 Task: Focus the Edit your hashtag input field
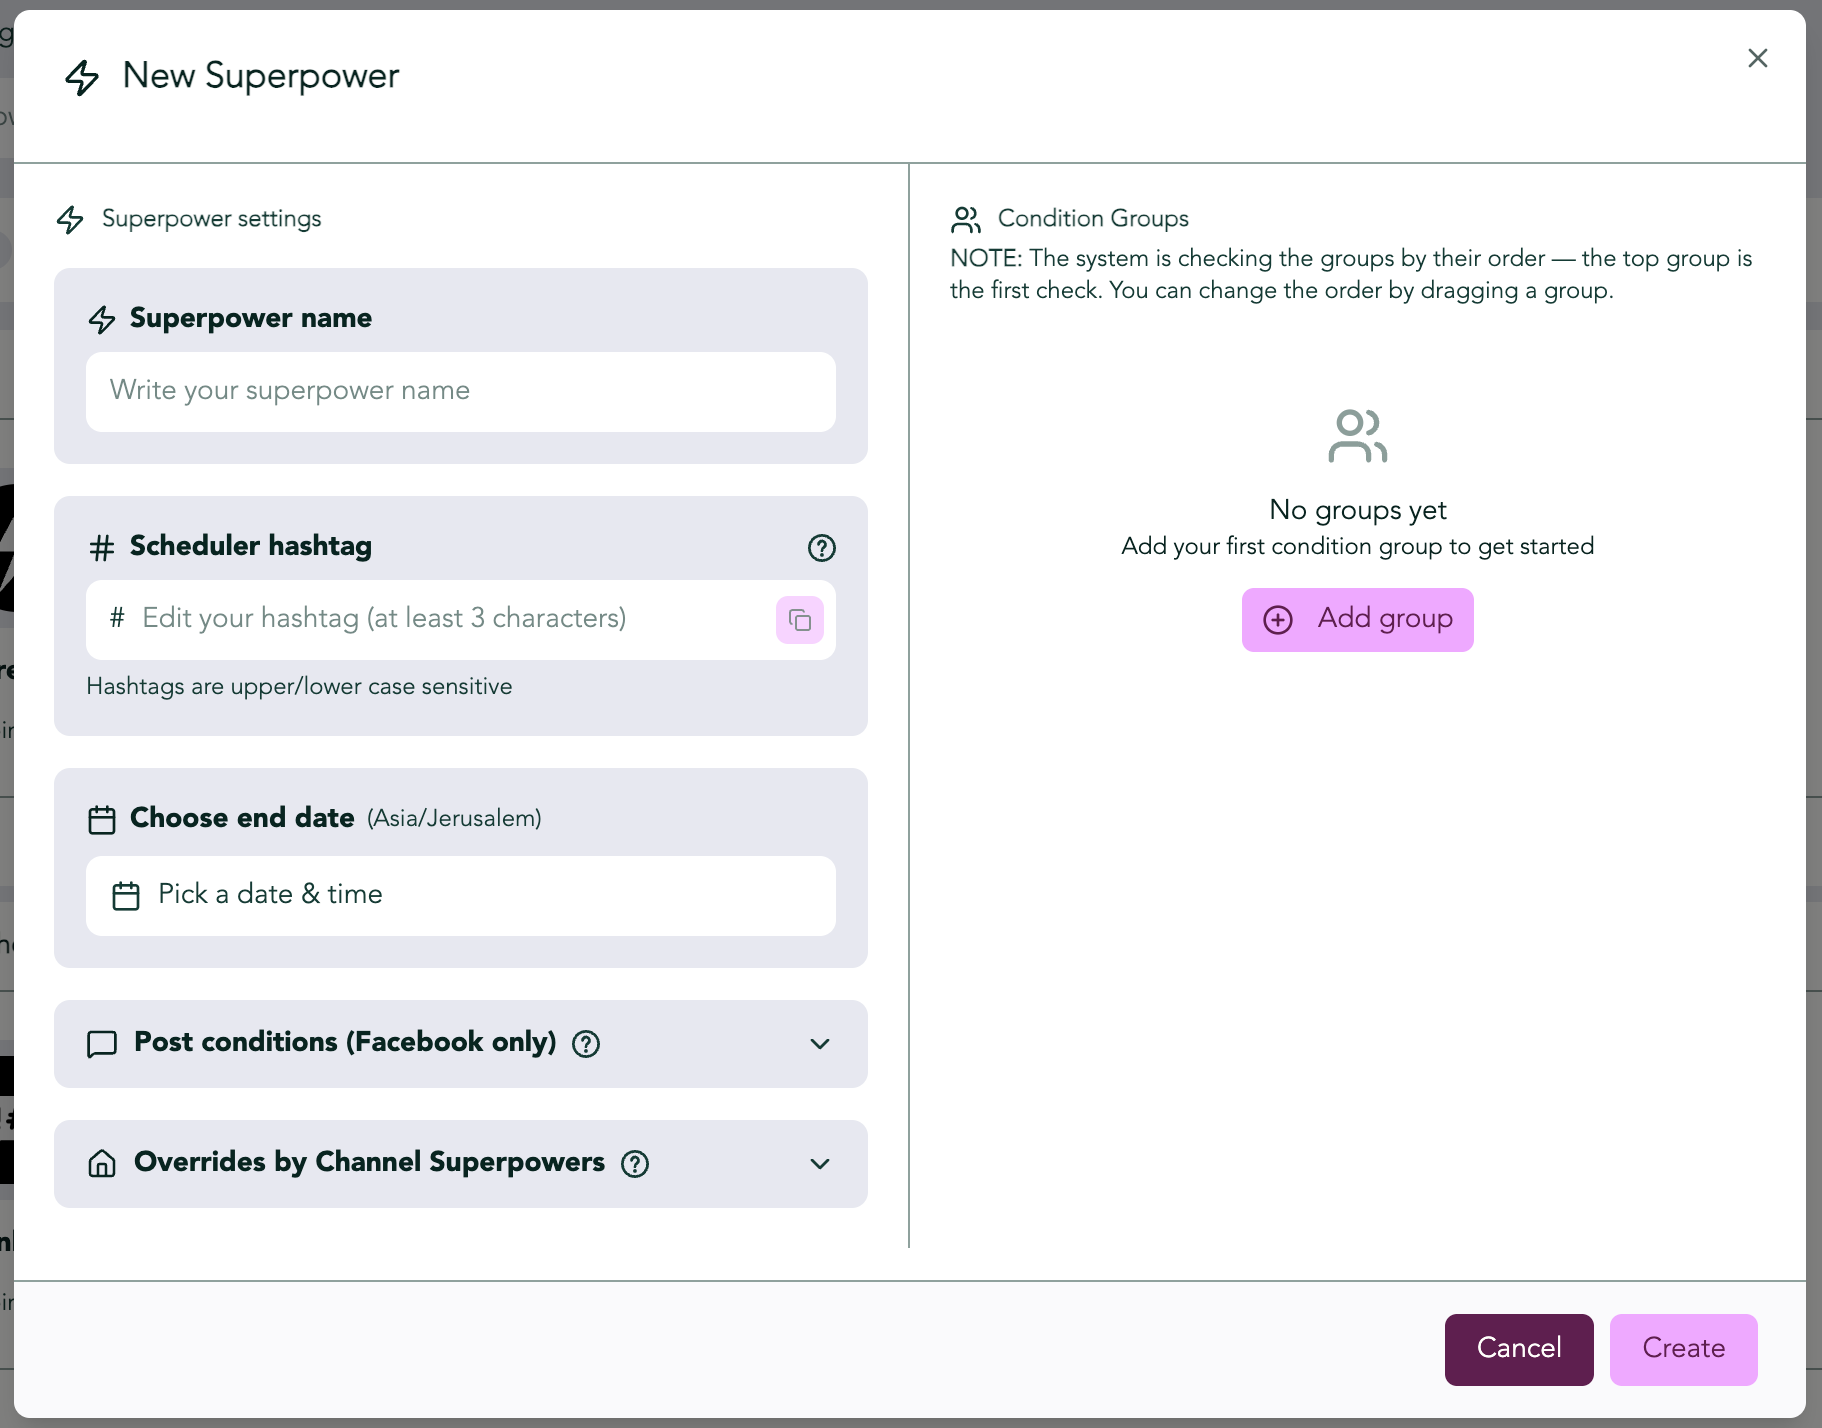pos(430,620)
